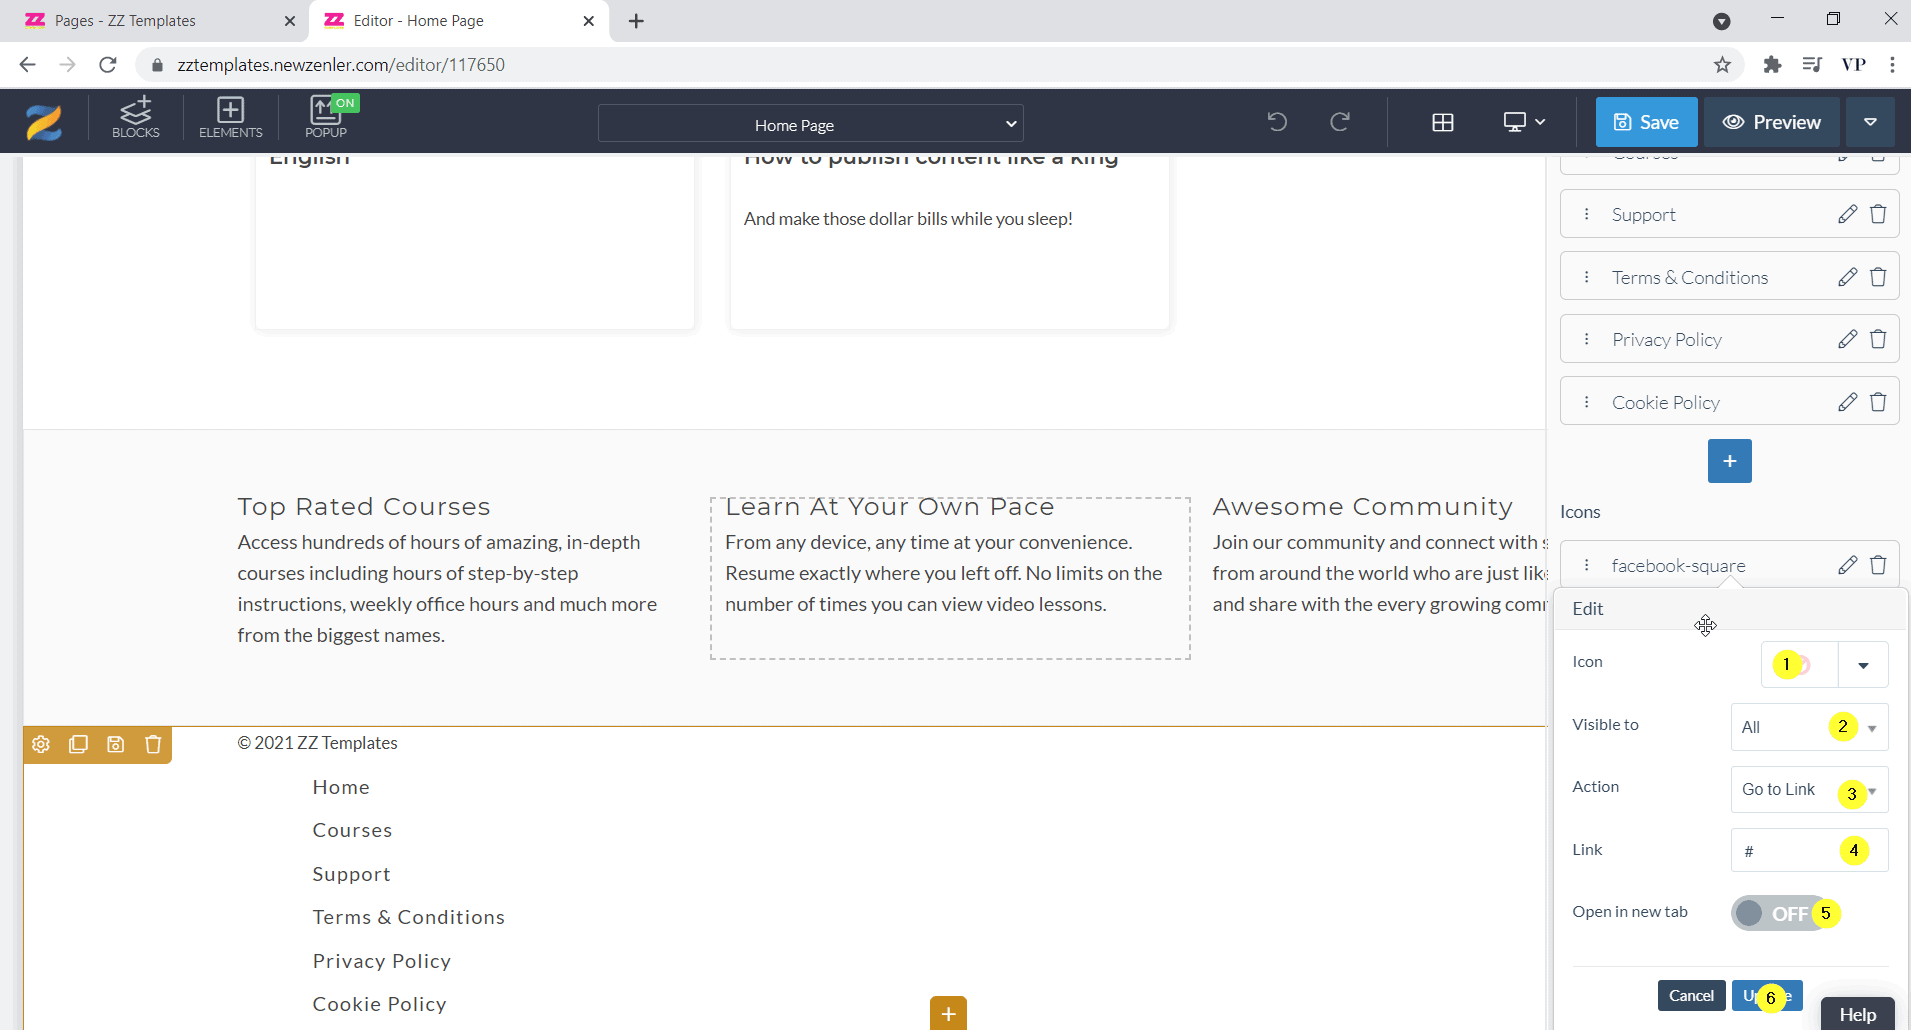The height and width of the screenshot is (1030, 1911).
Task: Open the Action Go to Link dropdown
Action: click(1808, 789)
